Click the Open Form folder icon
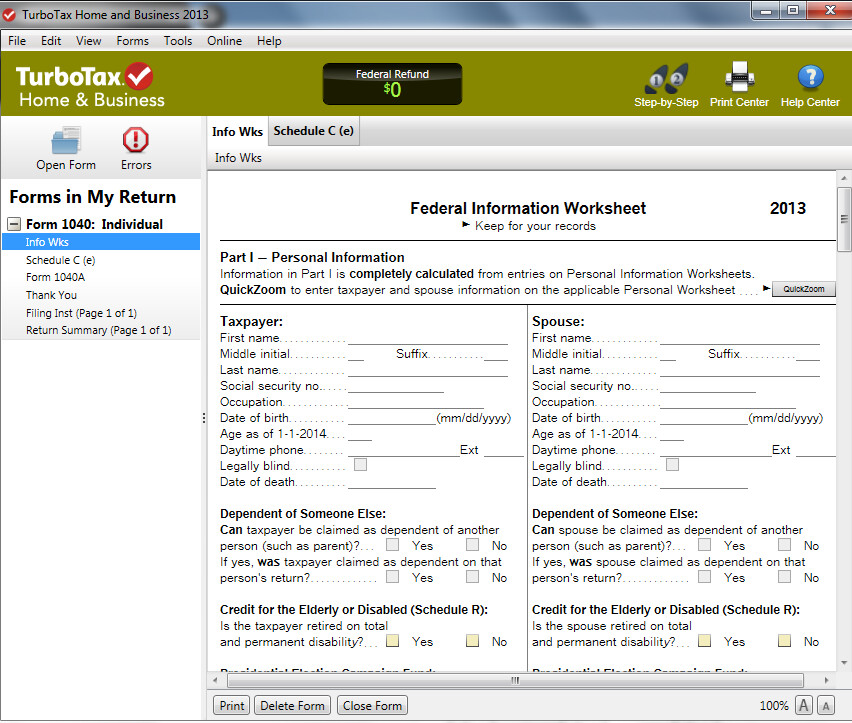Image resolution: width=852 pixels, height=723 pixels. pyautogui.click(x=66, y=140)
